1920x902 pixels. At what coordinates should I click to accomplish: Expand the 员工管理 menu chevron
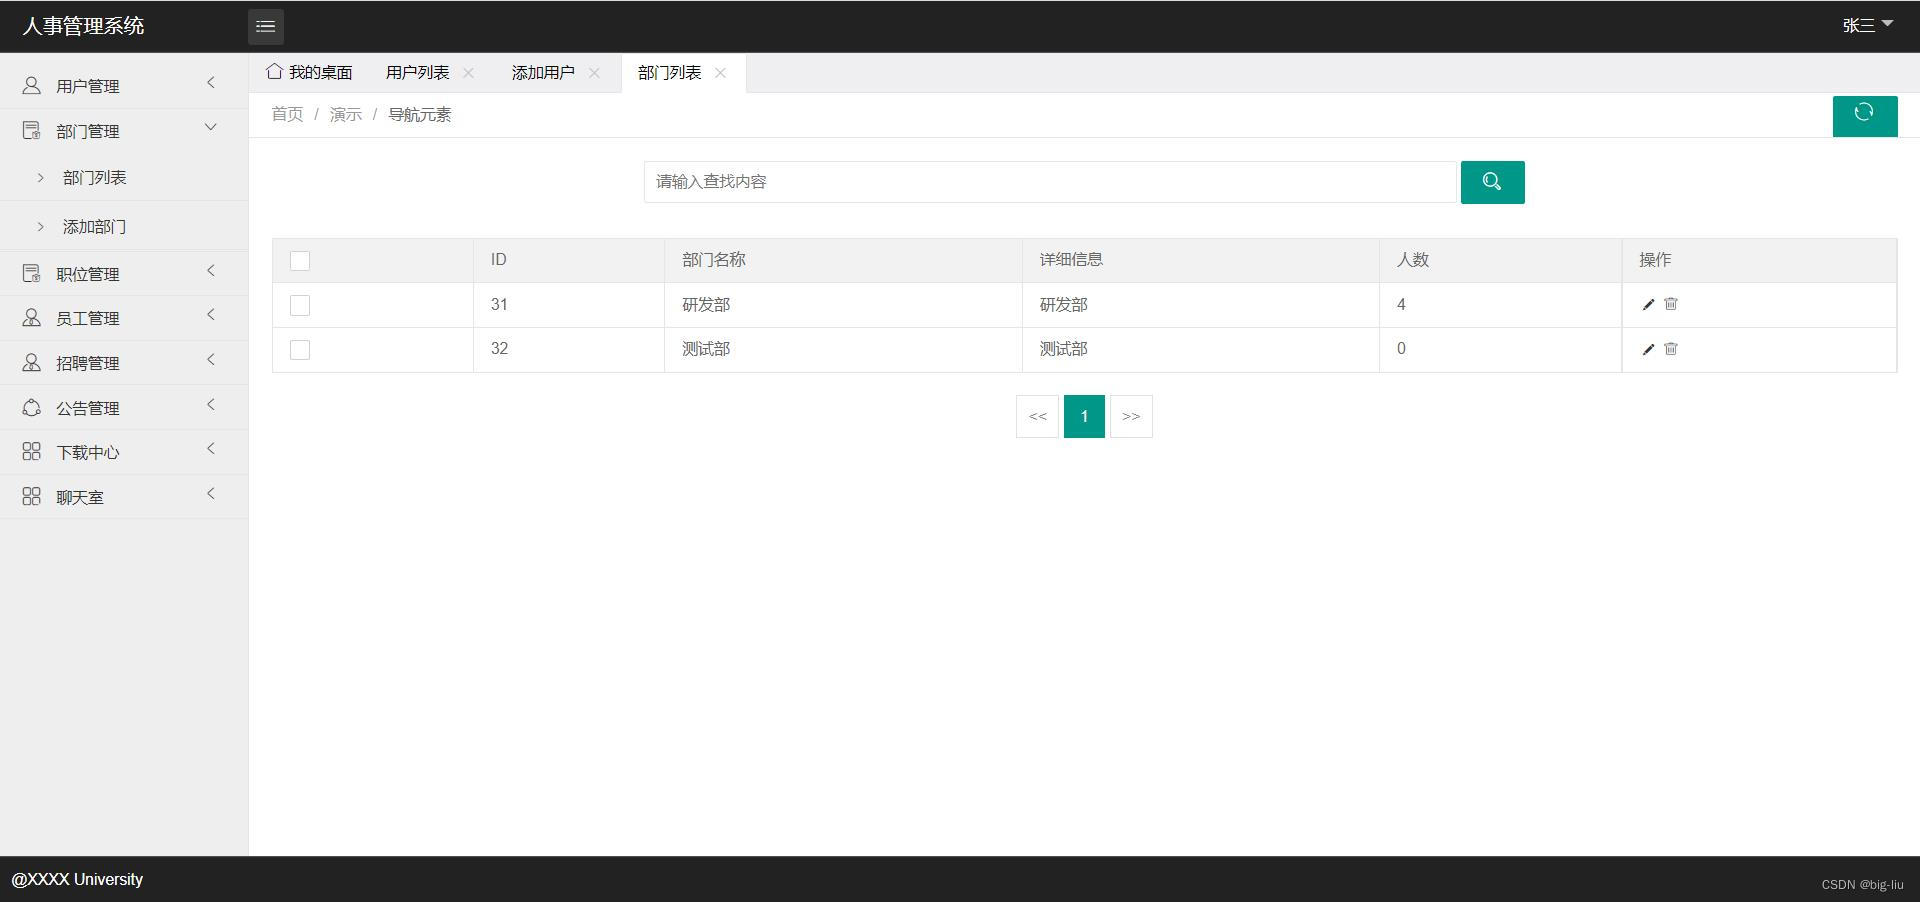[211, 315]
